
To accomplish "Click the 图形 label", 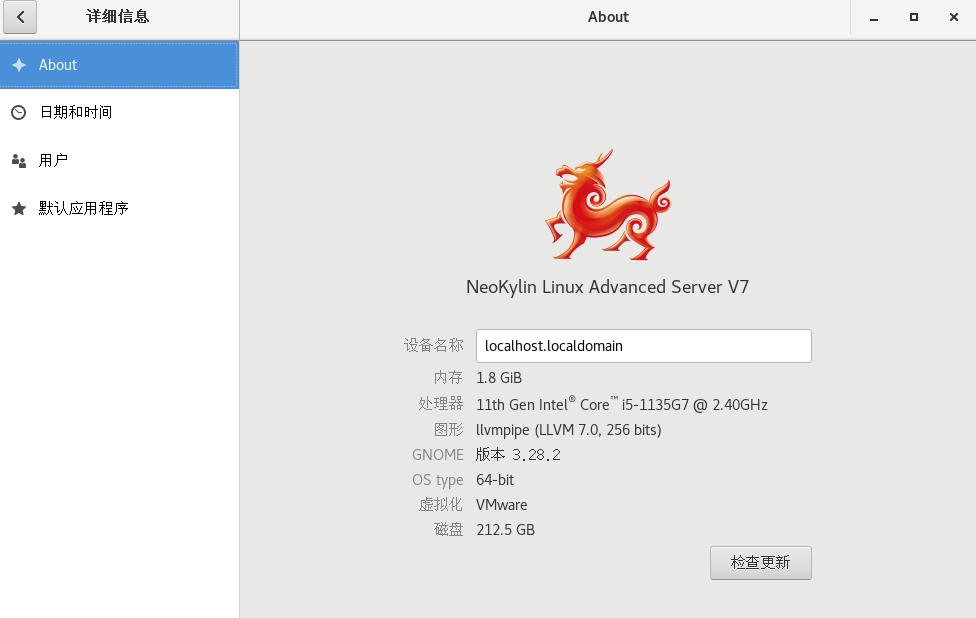I will (x=449, y=430).
